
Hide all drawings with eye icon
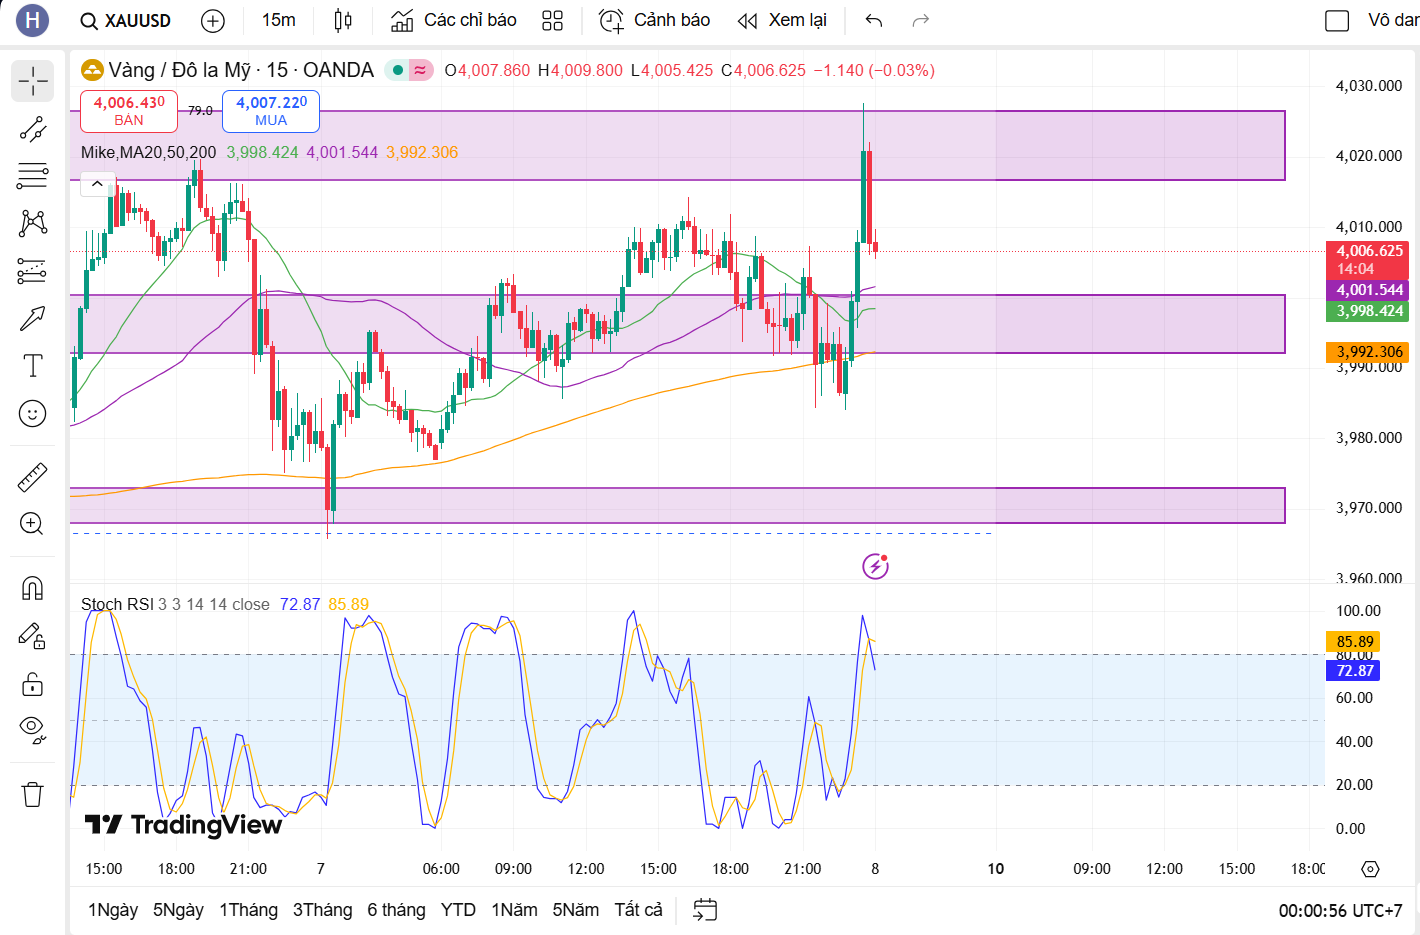click(32, 730)
